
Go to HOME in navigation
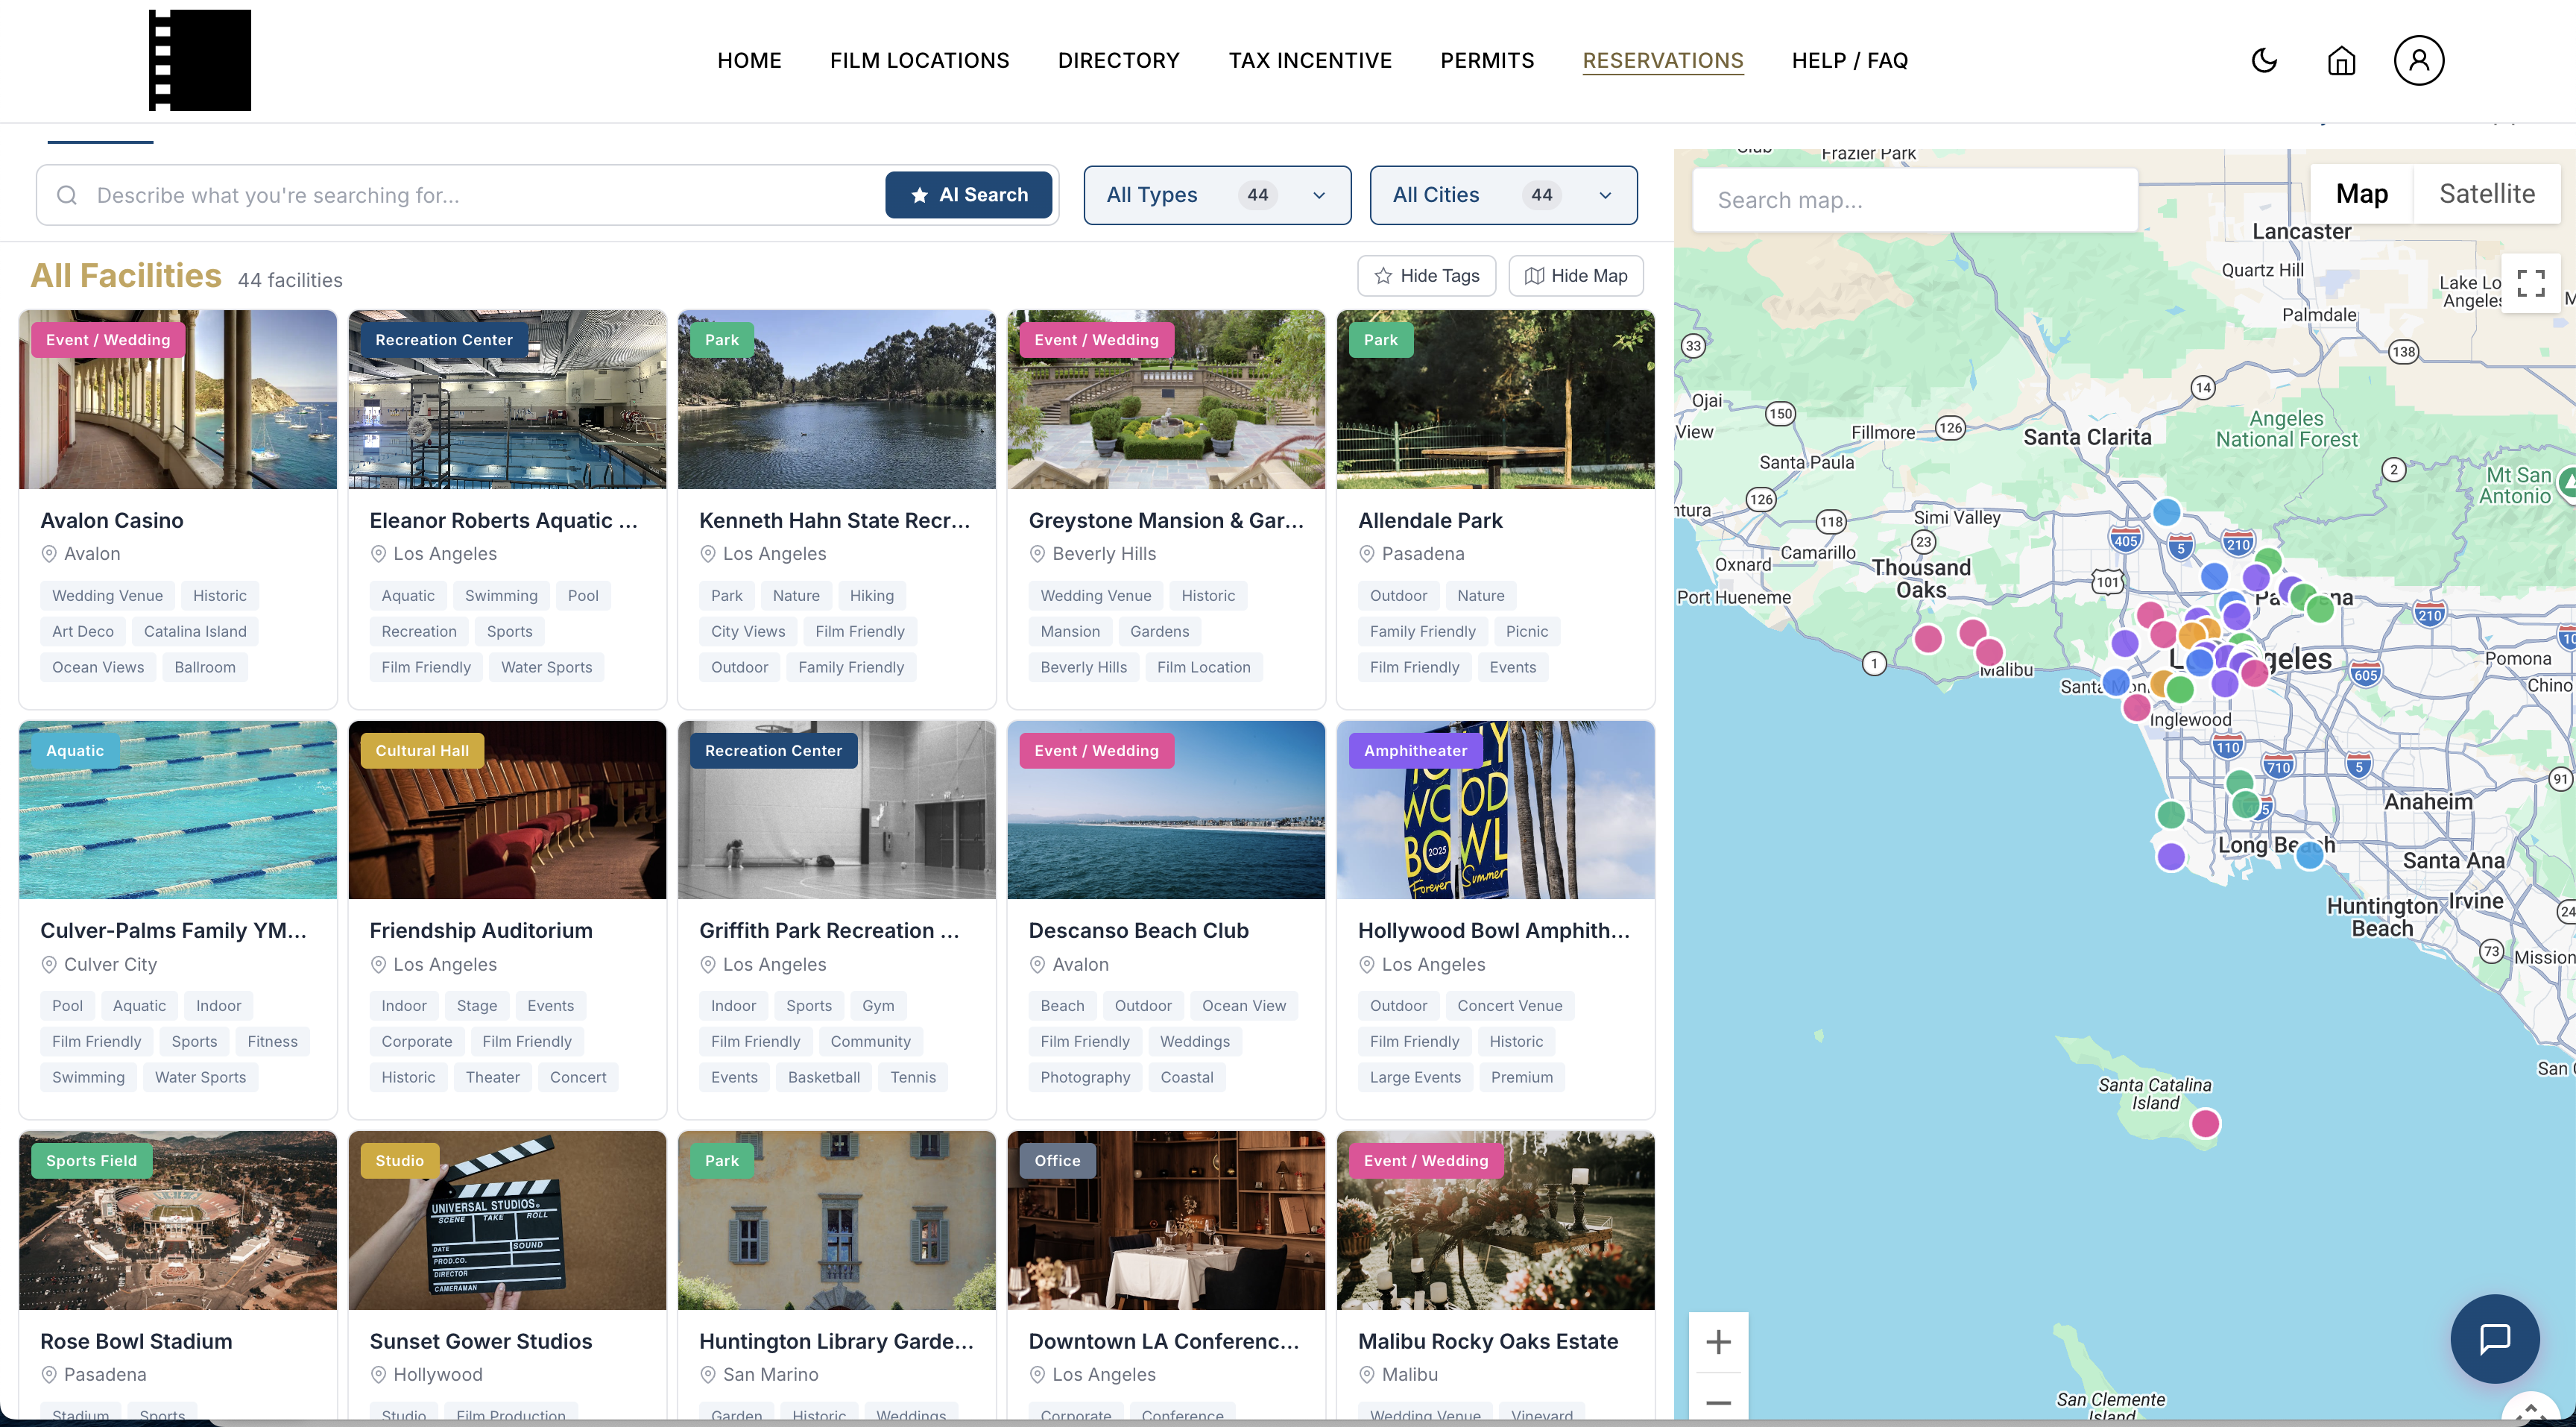[749, 60]
